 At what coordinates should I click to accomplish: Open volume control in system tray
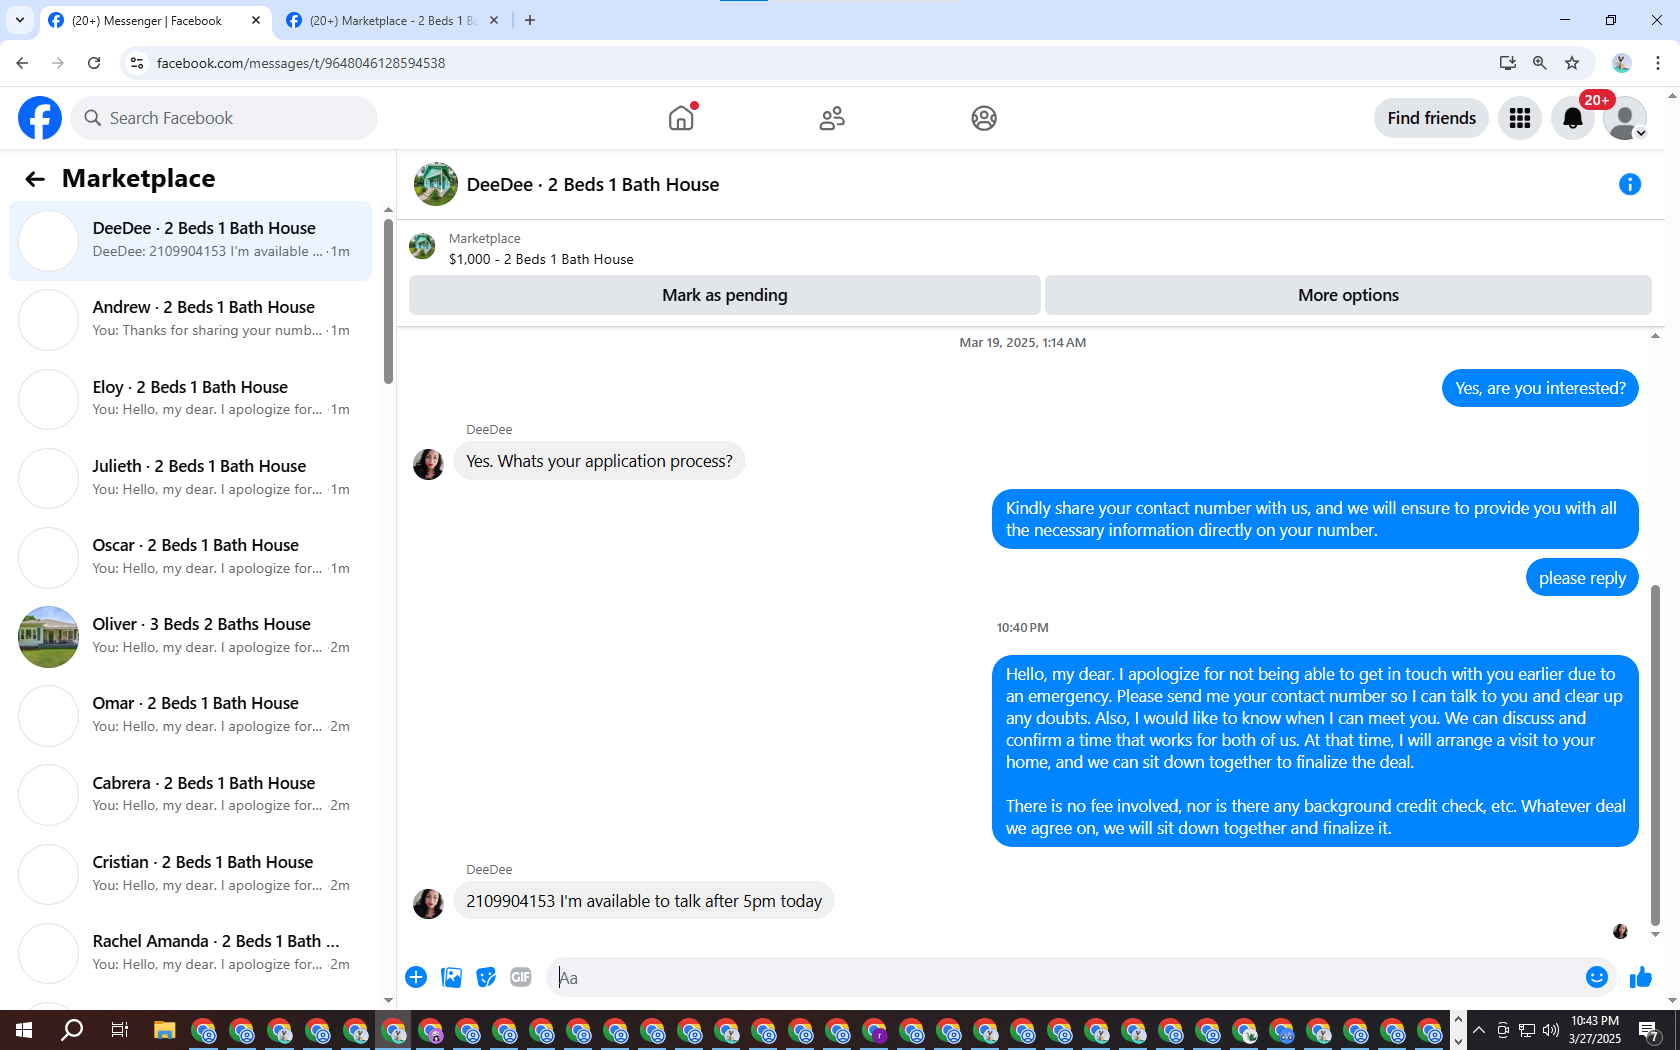[x=1551, y=1030]
